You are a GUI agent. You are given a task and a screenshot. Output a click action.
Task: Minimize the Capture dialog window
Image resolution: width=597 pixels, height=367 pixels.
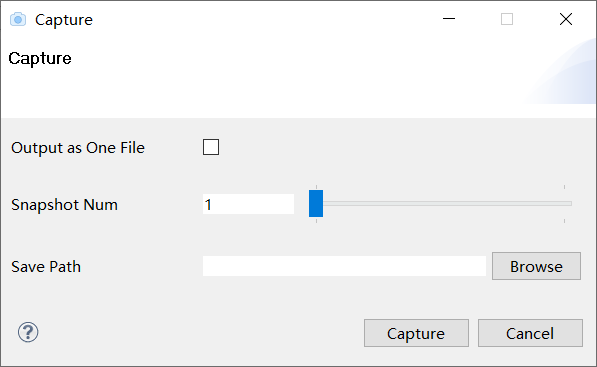tap(449, 19)
